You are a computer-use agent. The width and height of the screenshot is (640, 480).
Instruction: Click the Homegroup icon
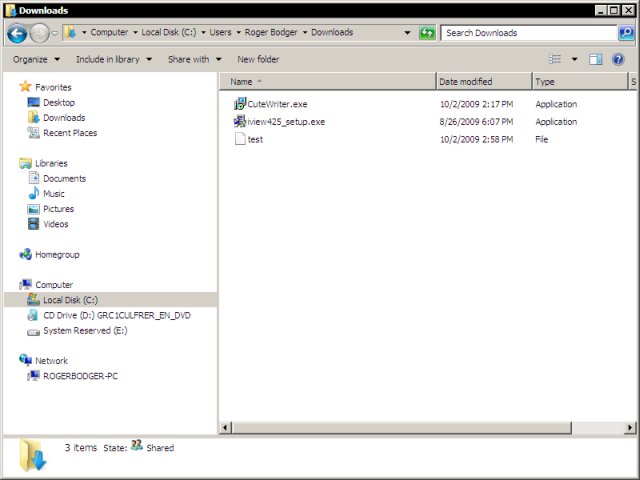tap(25, 254)
